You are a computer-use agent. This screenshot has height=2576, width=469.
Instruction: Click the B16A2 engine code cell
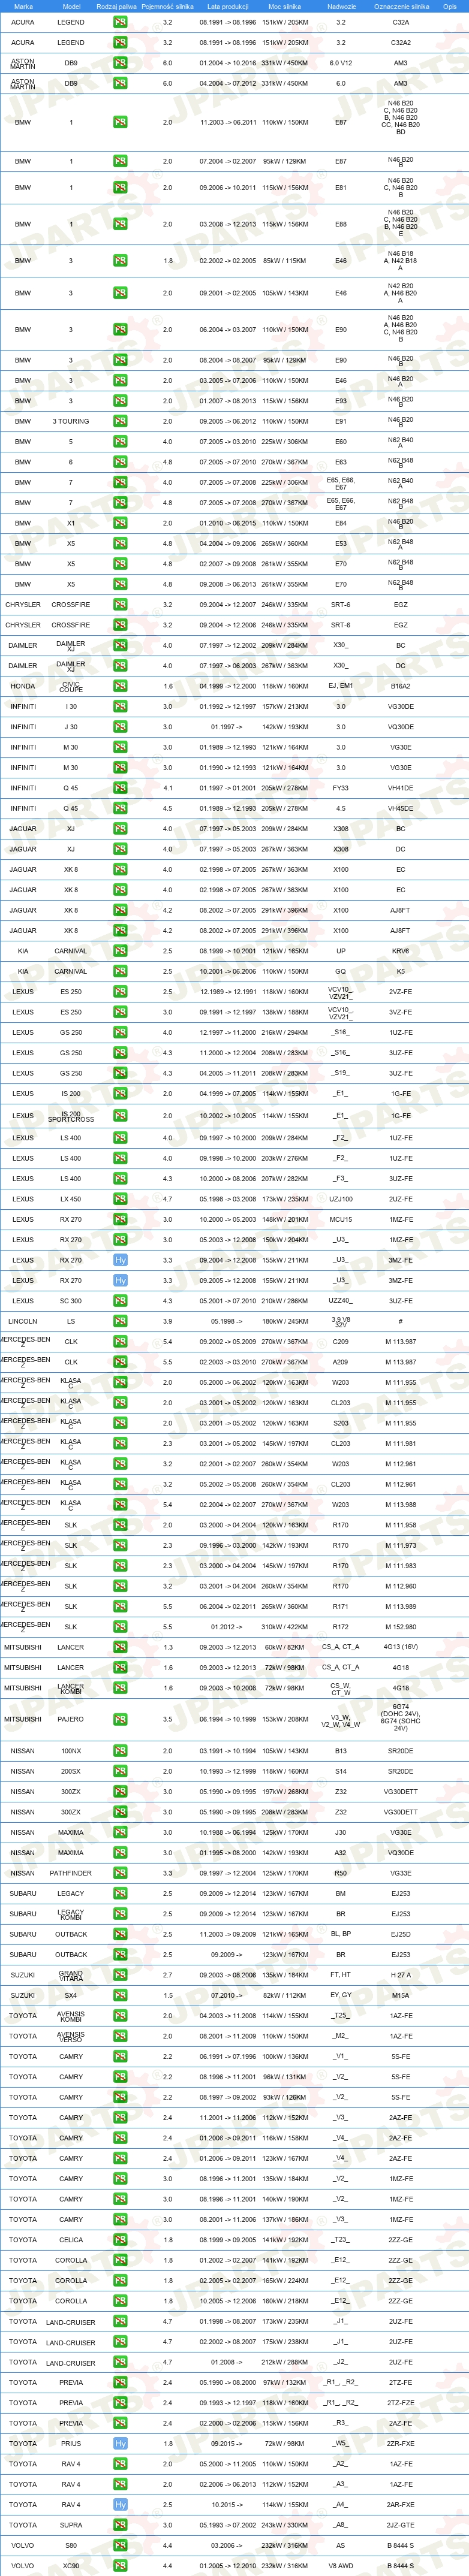pos(401,686)
